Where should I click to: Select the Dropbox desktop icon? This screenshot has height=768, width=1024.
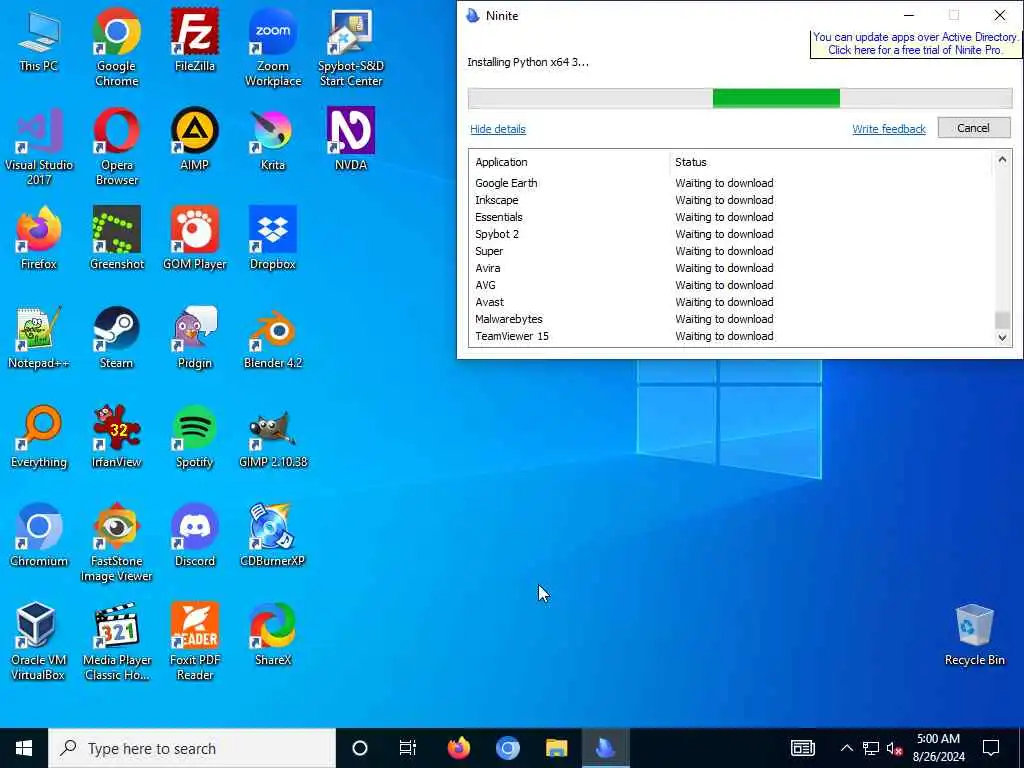tap(273, 238)
